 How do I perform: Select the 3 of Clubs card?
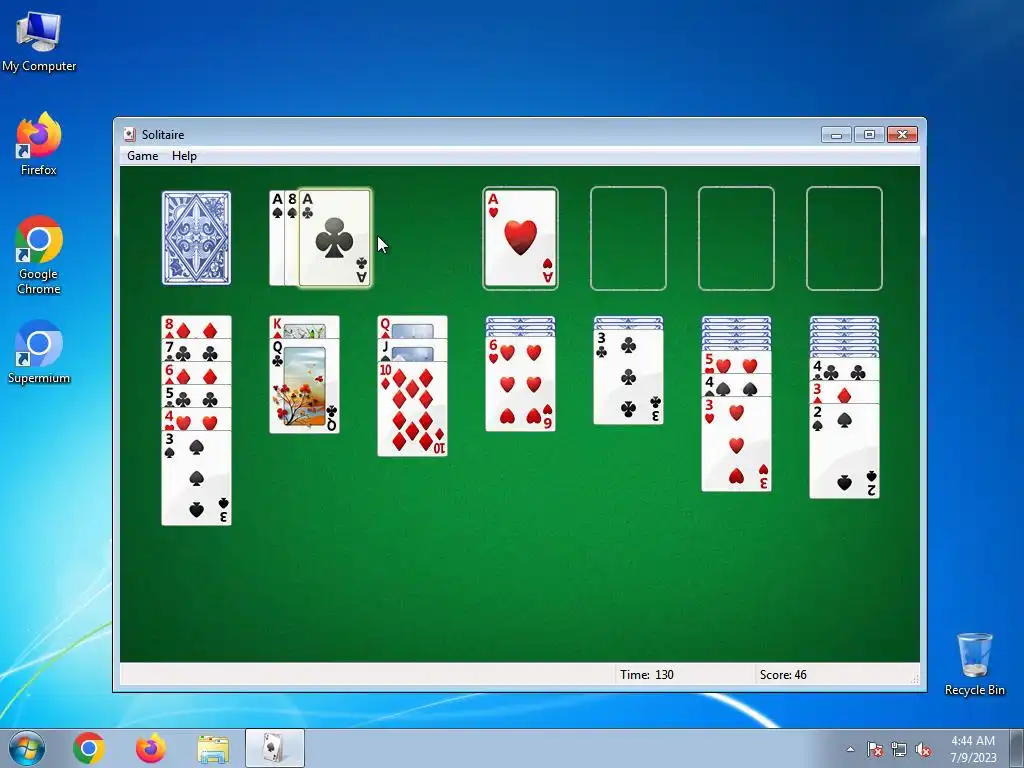click(628, 377)
